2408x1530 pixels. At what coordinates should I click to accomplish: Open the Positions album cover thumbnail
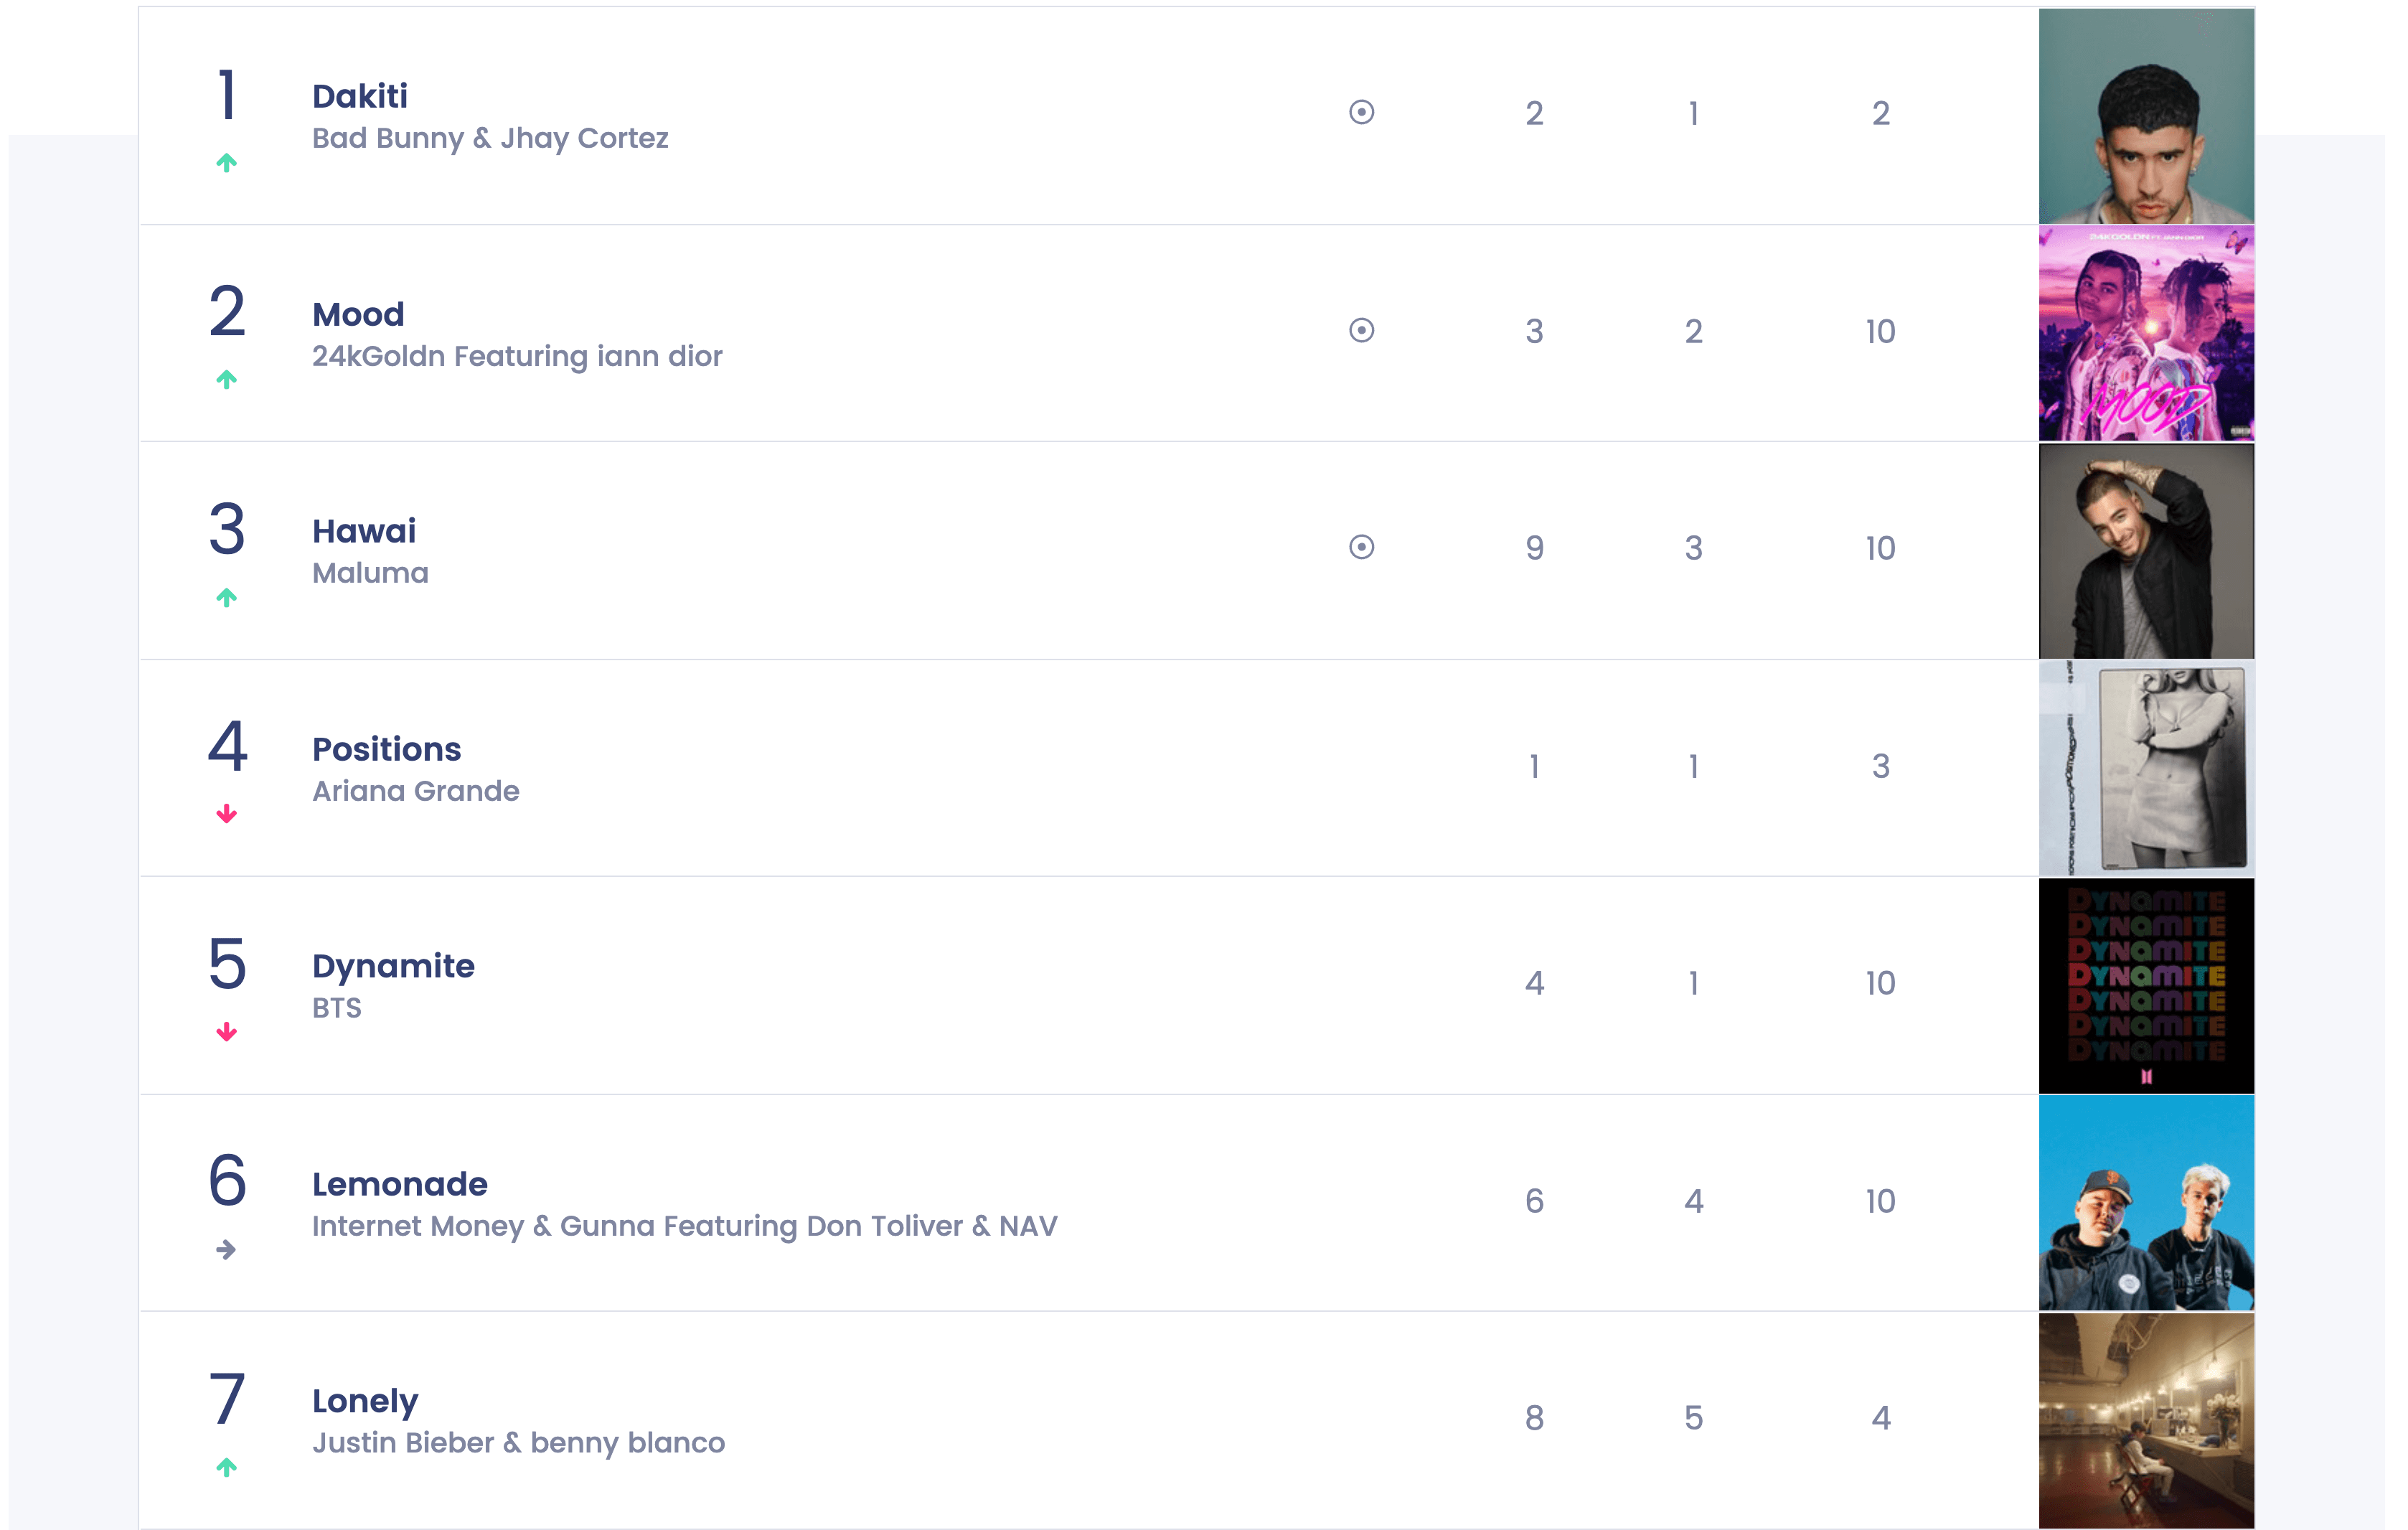point(2146,768)
